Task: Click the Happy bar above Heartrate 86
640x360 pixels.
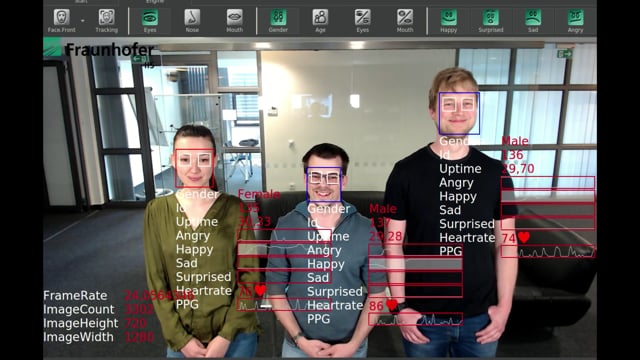Action: [416, 264]
